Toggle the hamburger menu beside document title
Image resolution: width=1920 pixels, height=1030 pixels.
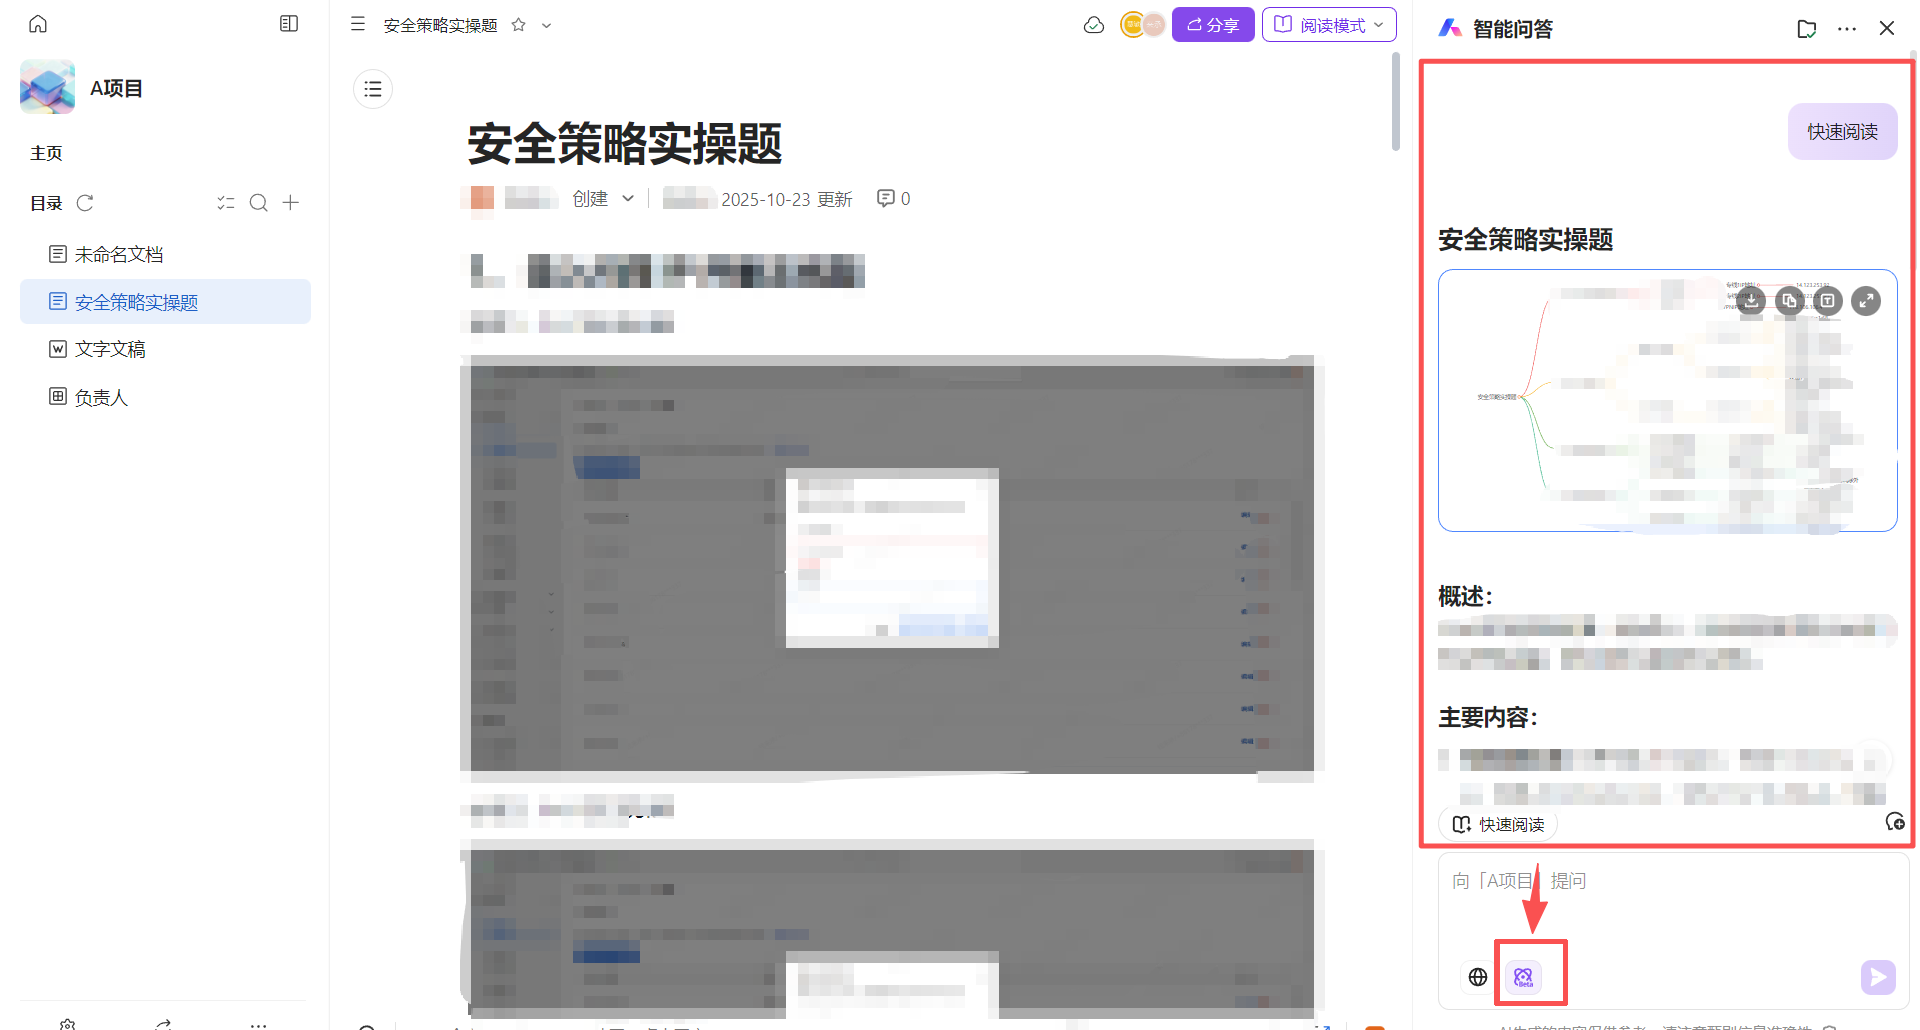pyautogui.click(x=358, y=24)
